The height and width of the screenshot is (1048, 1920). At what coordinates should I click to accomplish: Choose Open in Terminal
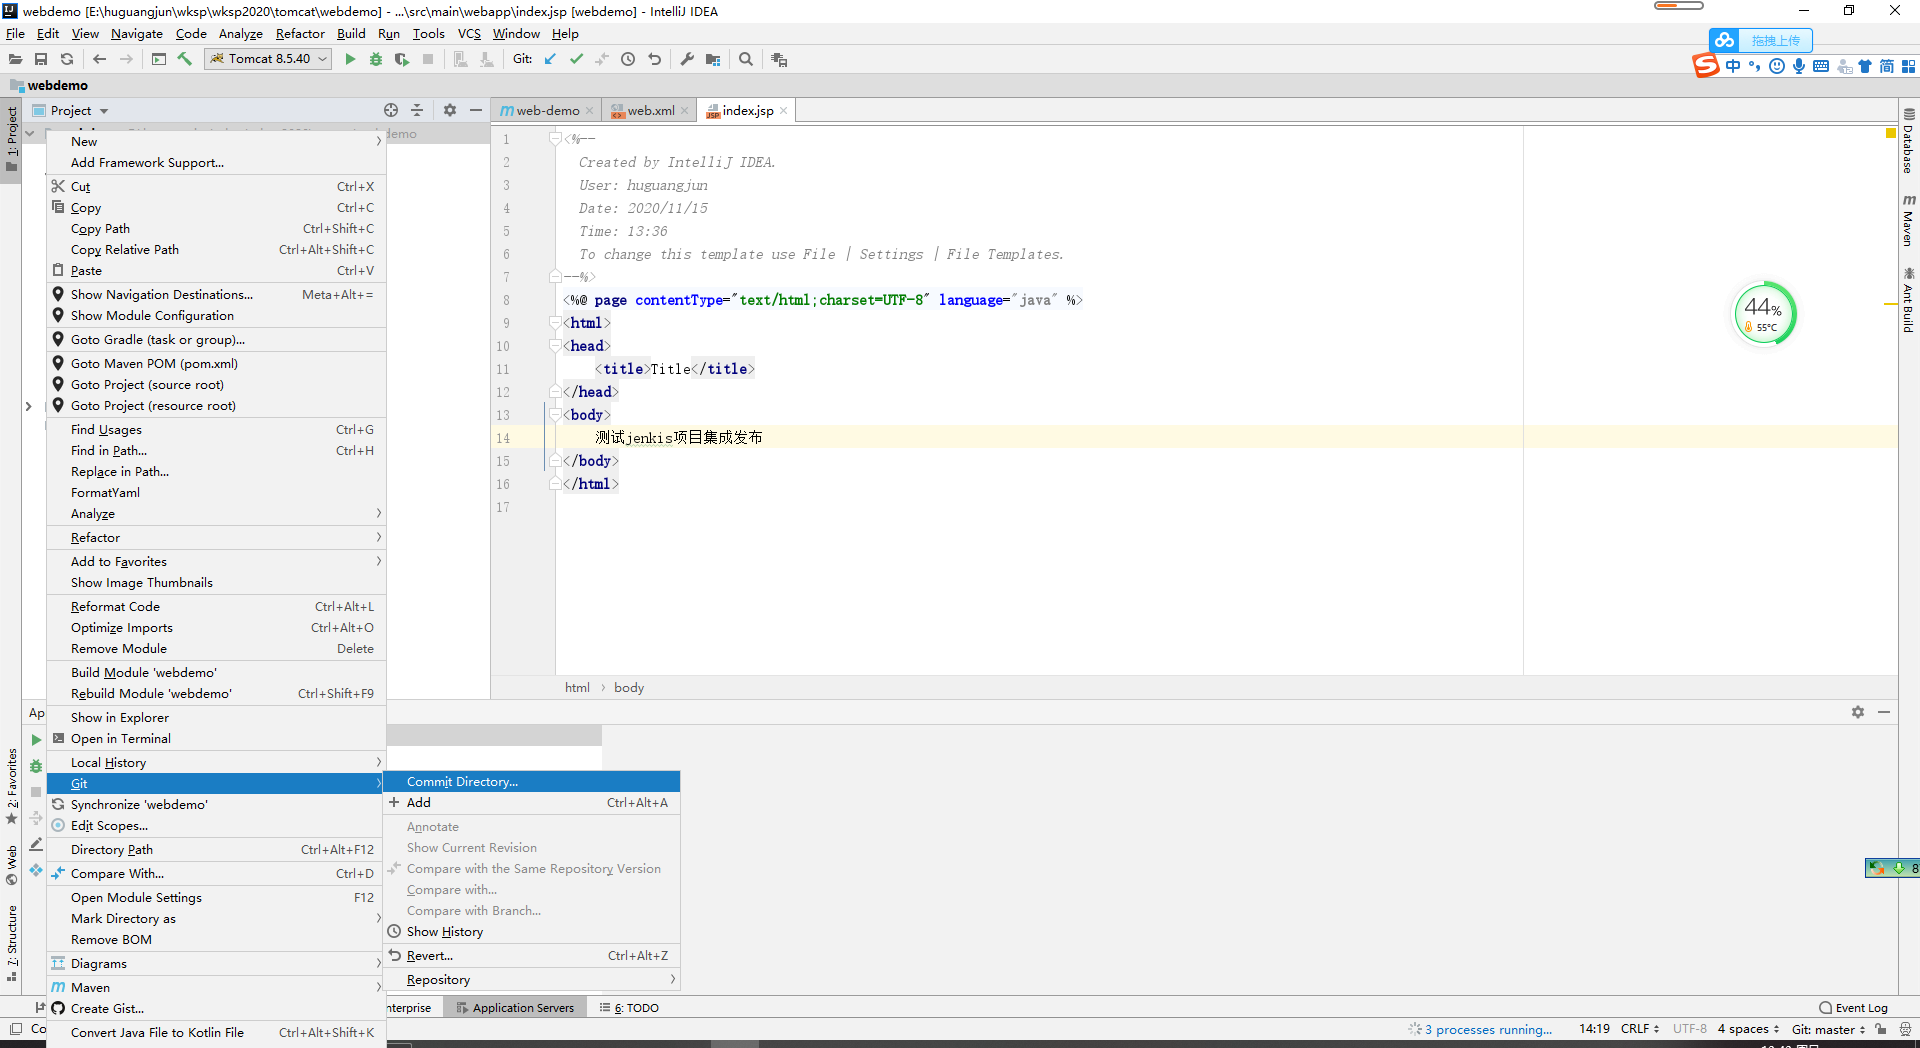pos(216,738)
